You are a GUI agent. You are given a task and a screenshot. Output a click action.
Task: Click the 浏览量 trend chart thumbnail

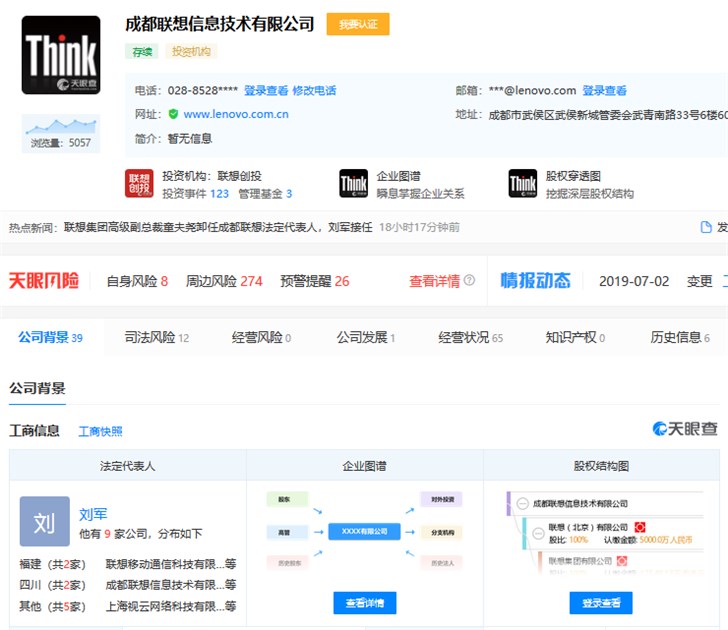61,127
